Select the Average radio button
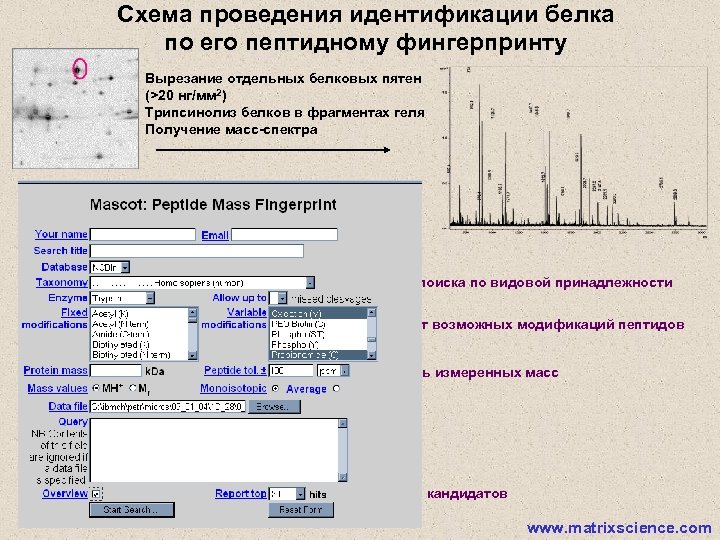Screen dimensions: 720x540 (336, 388)
